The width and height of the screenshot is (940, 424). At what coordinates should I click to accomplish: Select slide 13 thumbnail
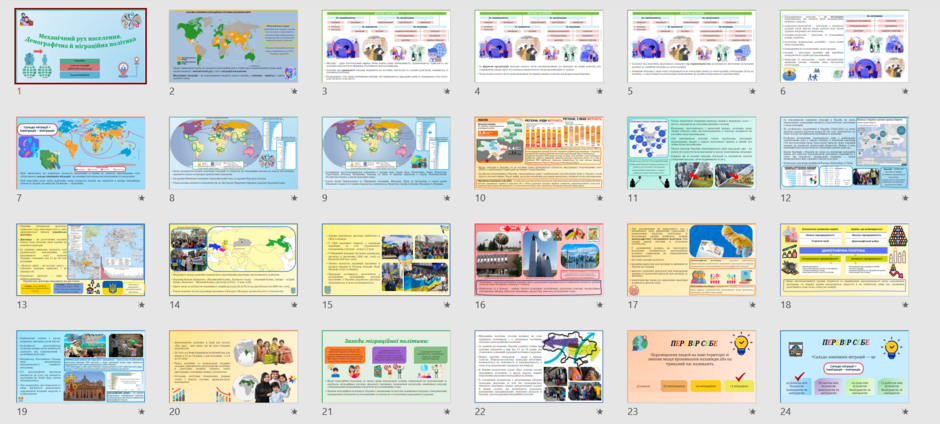coord(80,260)
